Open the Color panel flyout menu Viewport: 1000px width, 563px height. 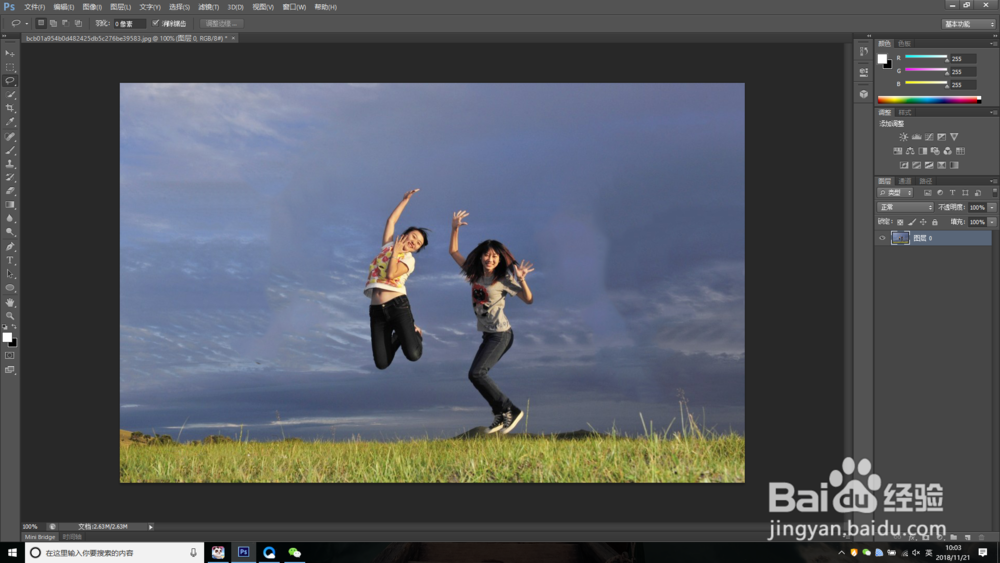(993, 43)
